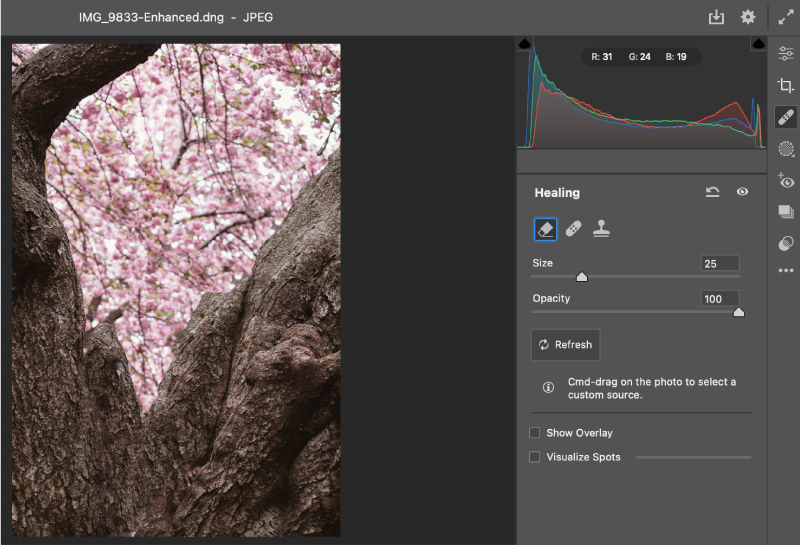Enable the Visualize Spots checkbox
The height and width of the screenshot is (545, 800).
click(x=535, y=457)
